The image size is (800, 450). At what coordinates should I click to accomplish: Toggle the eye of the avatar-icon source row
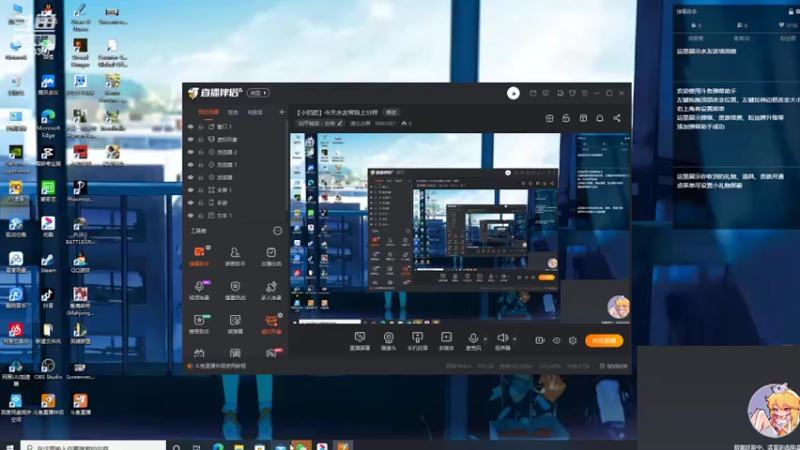click(191, 139)
